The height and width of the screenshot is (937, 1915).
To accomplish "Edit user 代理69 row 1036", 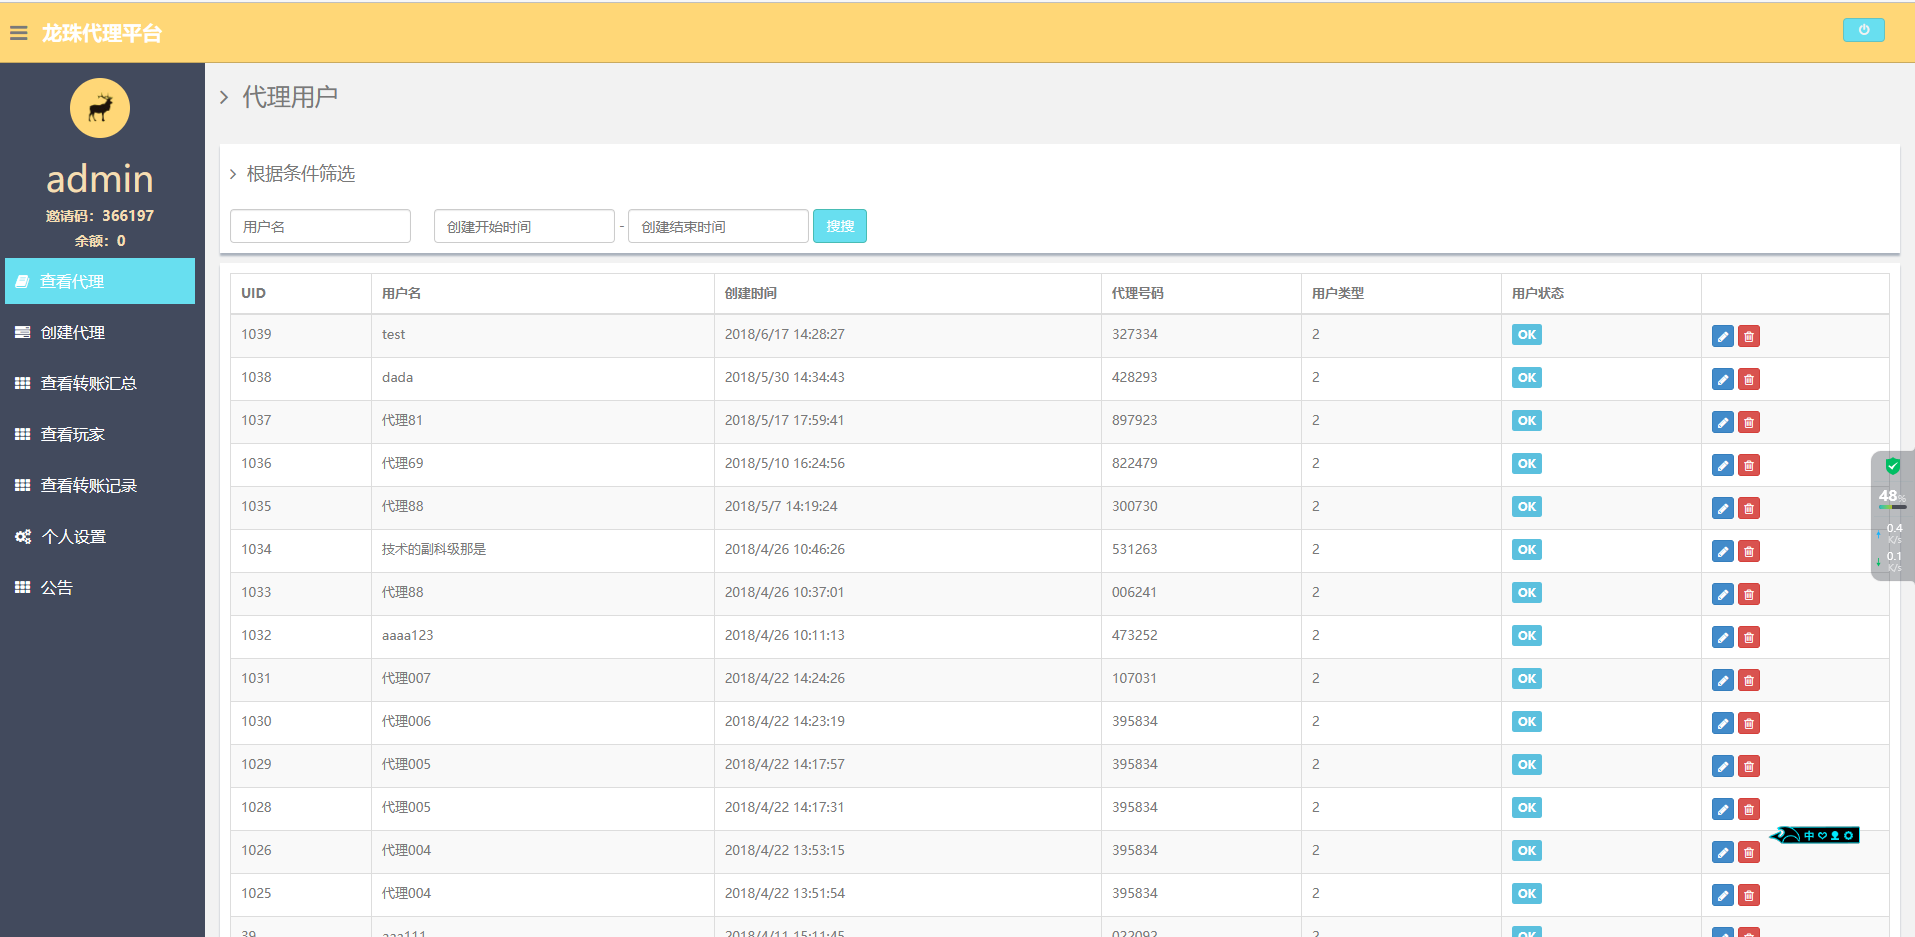I will [x=1722, y=465].
